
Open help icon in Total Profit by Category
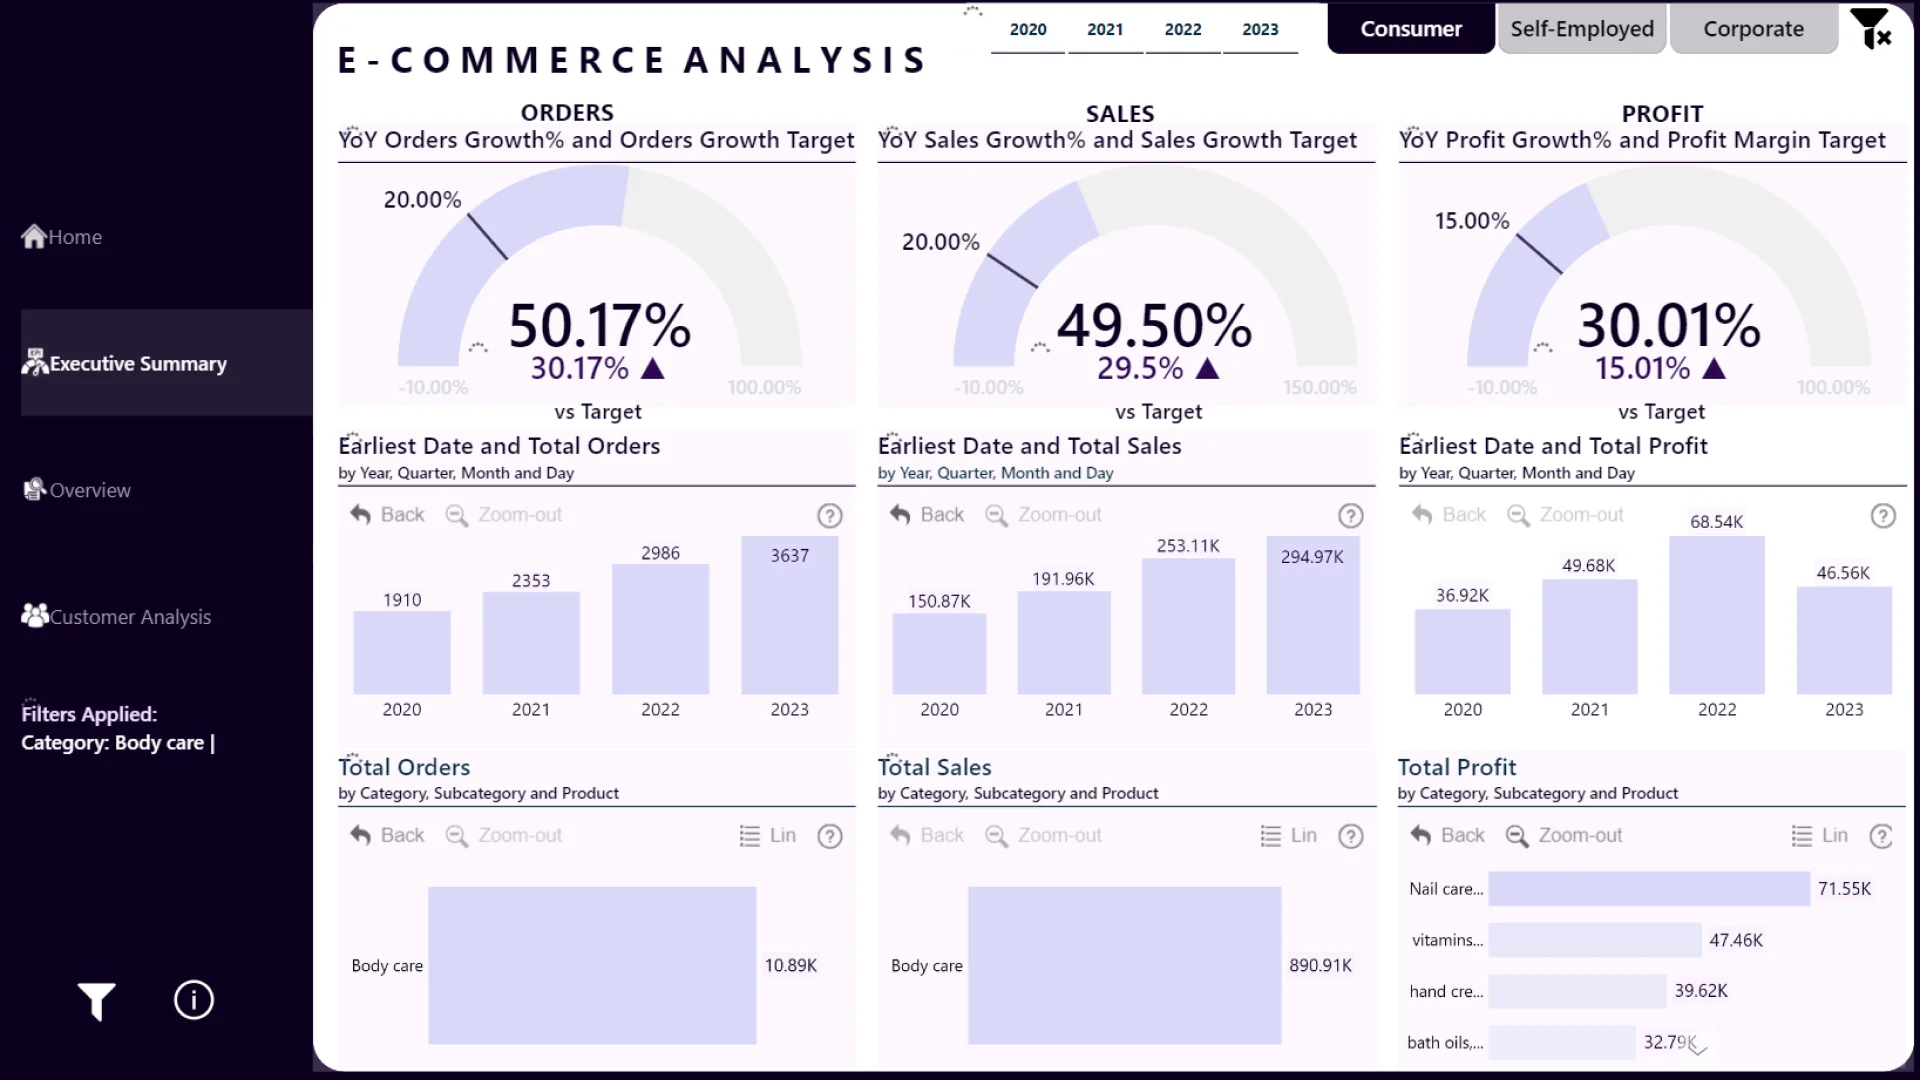click(x=1881, y=836)
